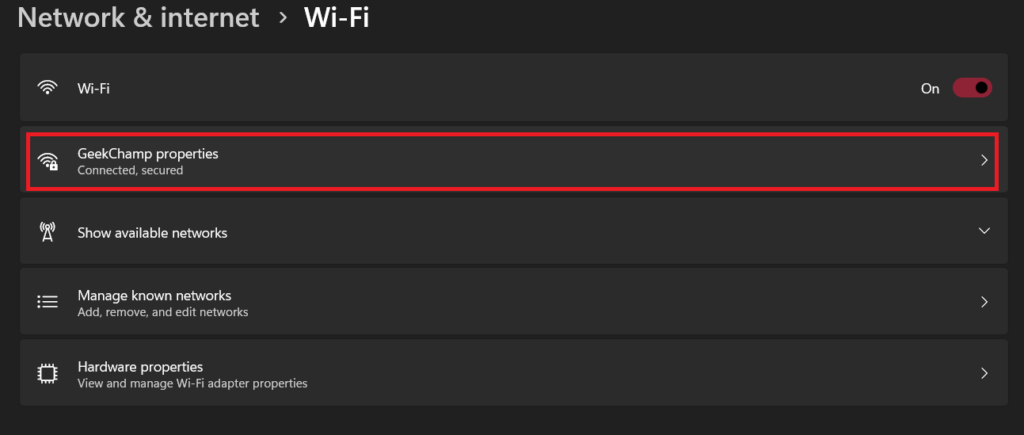Image resolution: width=1024 pixels, height=435 pixels.
Task: Click the breadcrumb separator arrow before Wi-Fi
Action: pyautogui.click(x=283, y=18)
